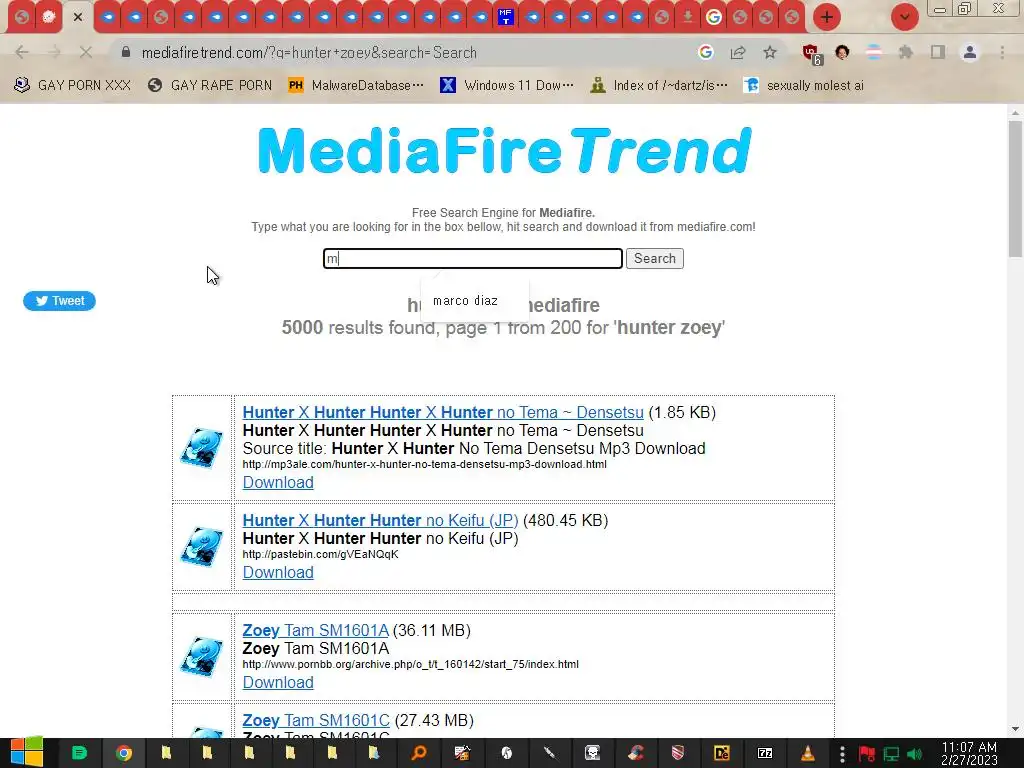Open the uBlock Origin extension icon

coord(811,54)
